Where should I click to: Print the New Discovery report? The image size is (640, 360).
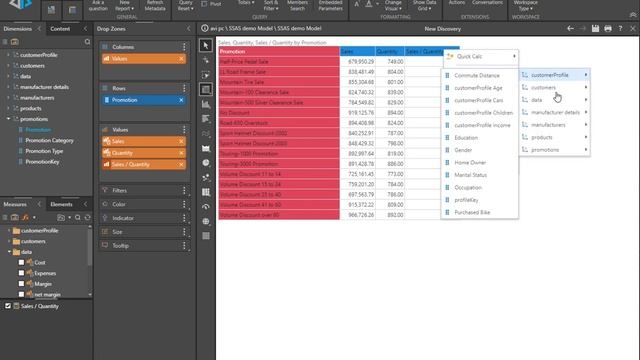point(608,29)
